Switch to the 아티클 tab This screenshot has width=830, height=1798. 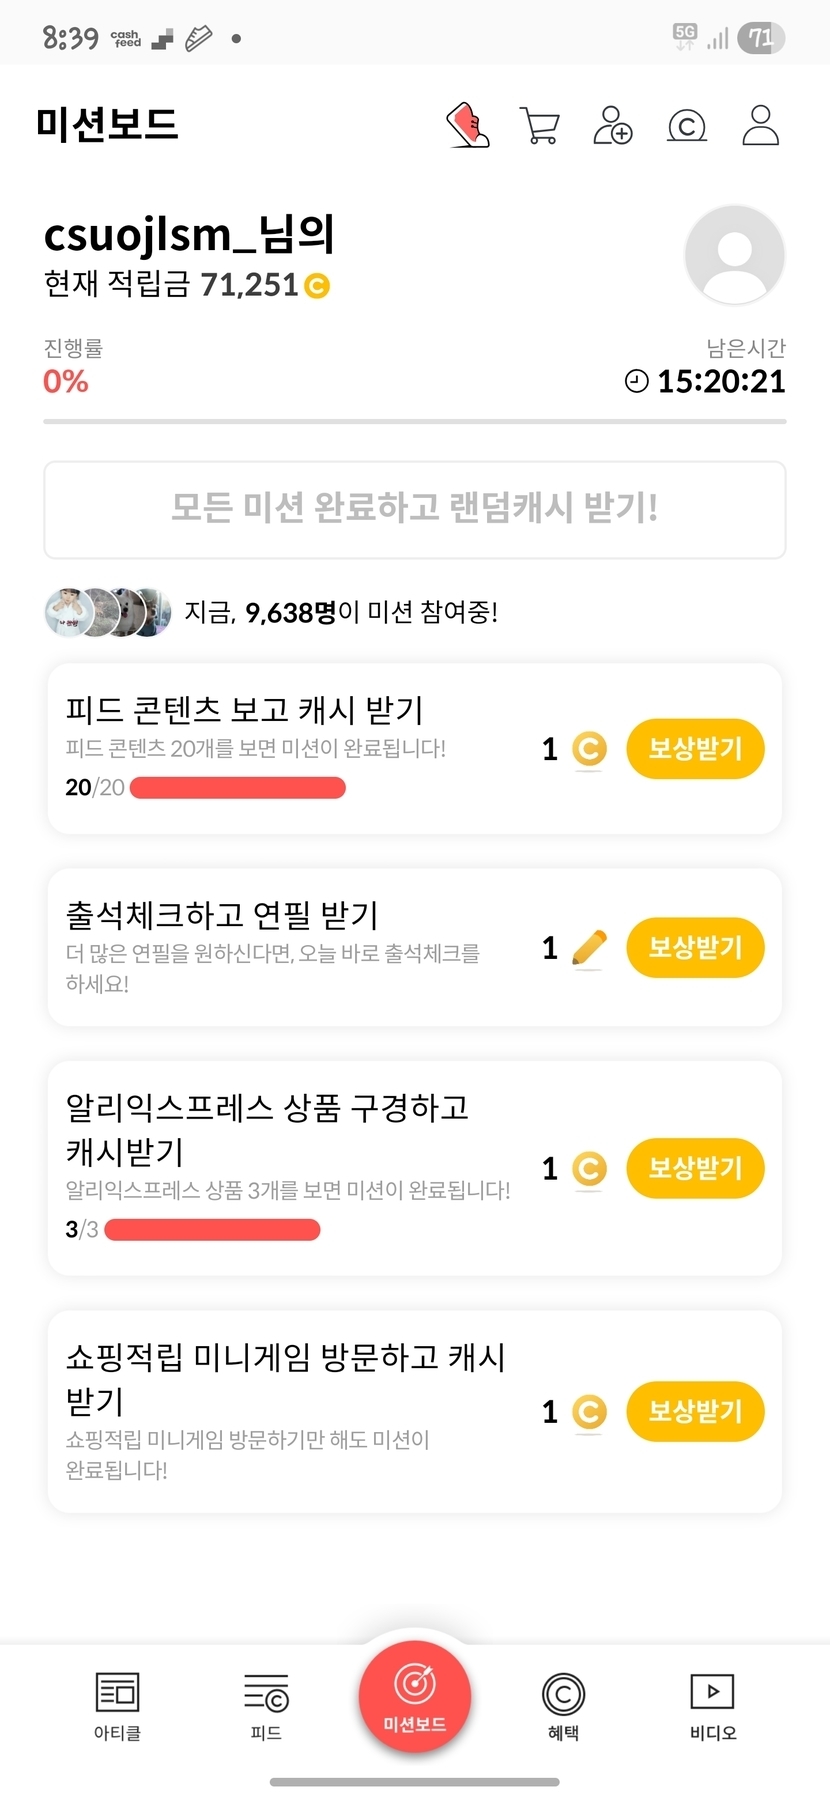pyautogui.click(x=117, y=1706)
